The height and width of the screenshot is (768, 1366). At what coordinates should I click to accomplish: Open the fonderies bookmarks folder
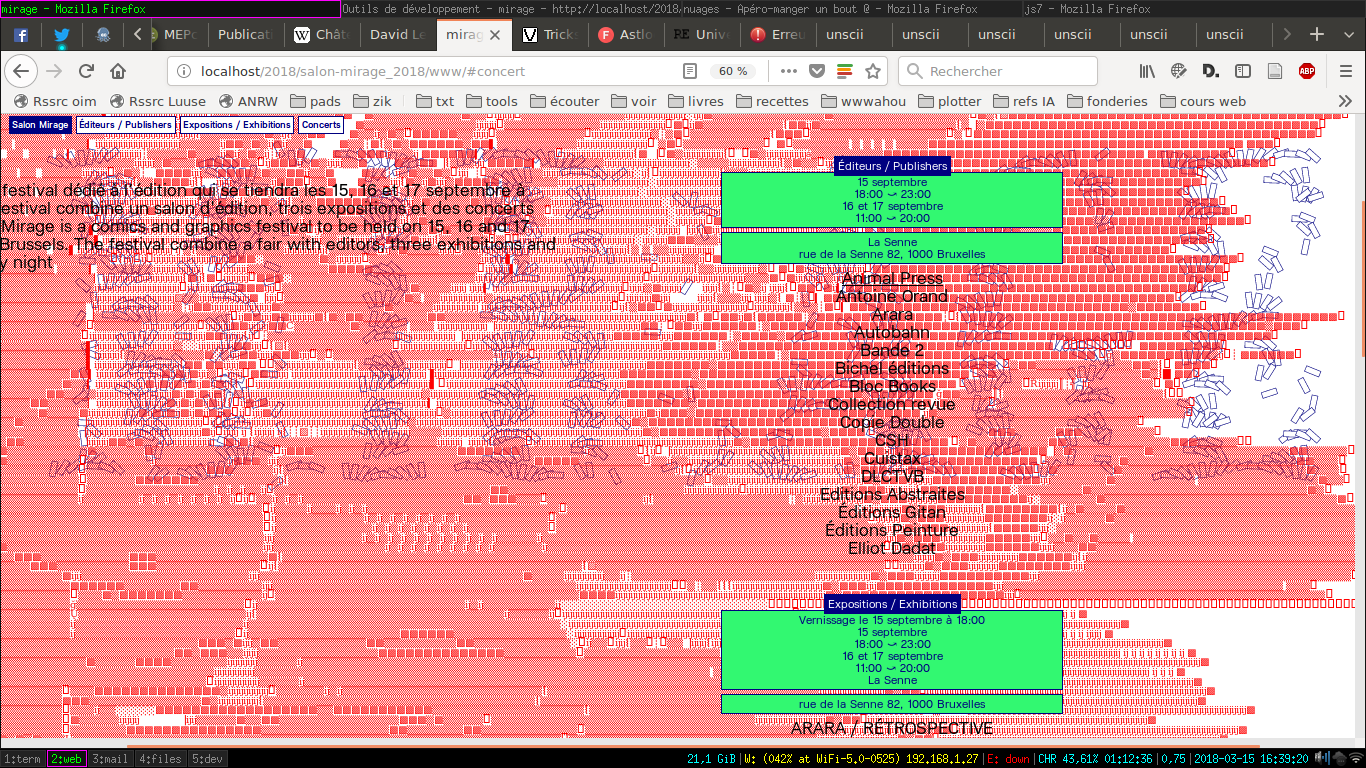[x=1110, y=101]
